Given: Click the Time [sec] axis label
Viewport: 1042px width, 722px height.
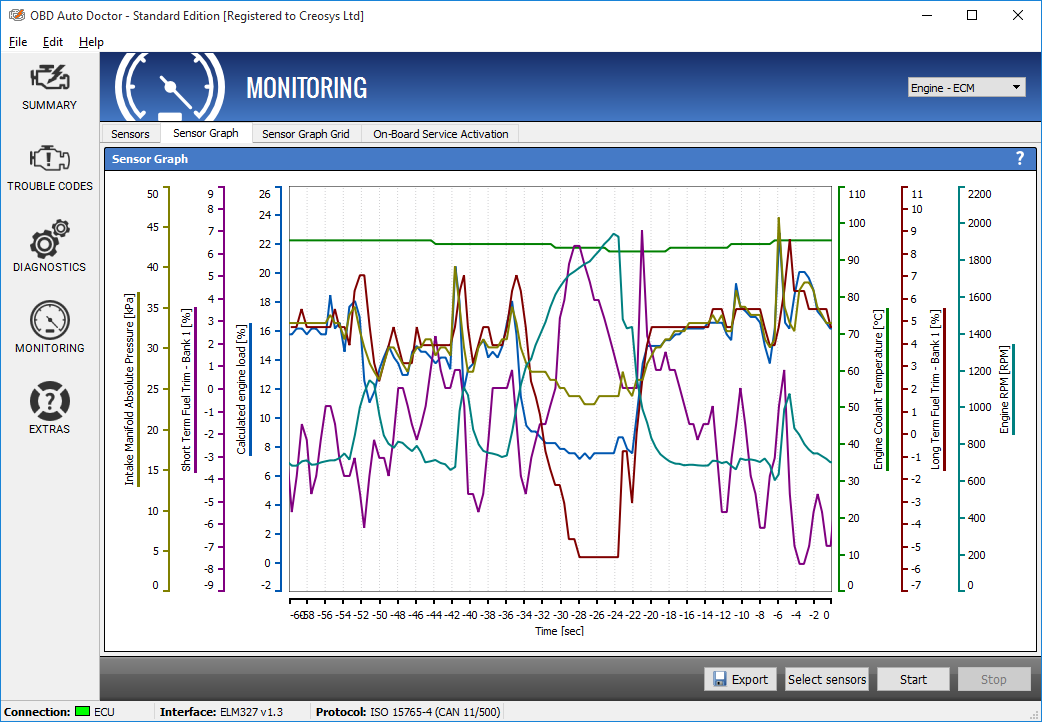Looking at the screenshot, I should [x=560, y=631].
